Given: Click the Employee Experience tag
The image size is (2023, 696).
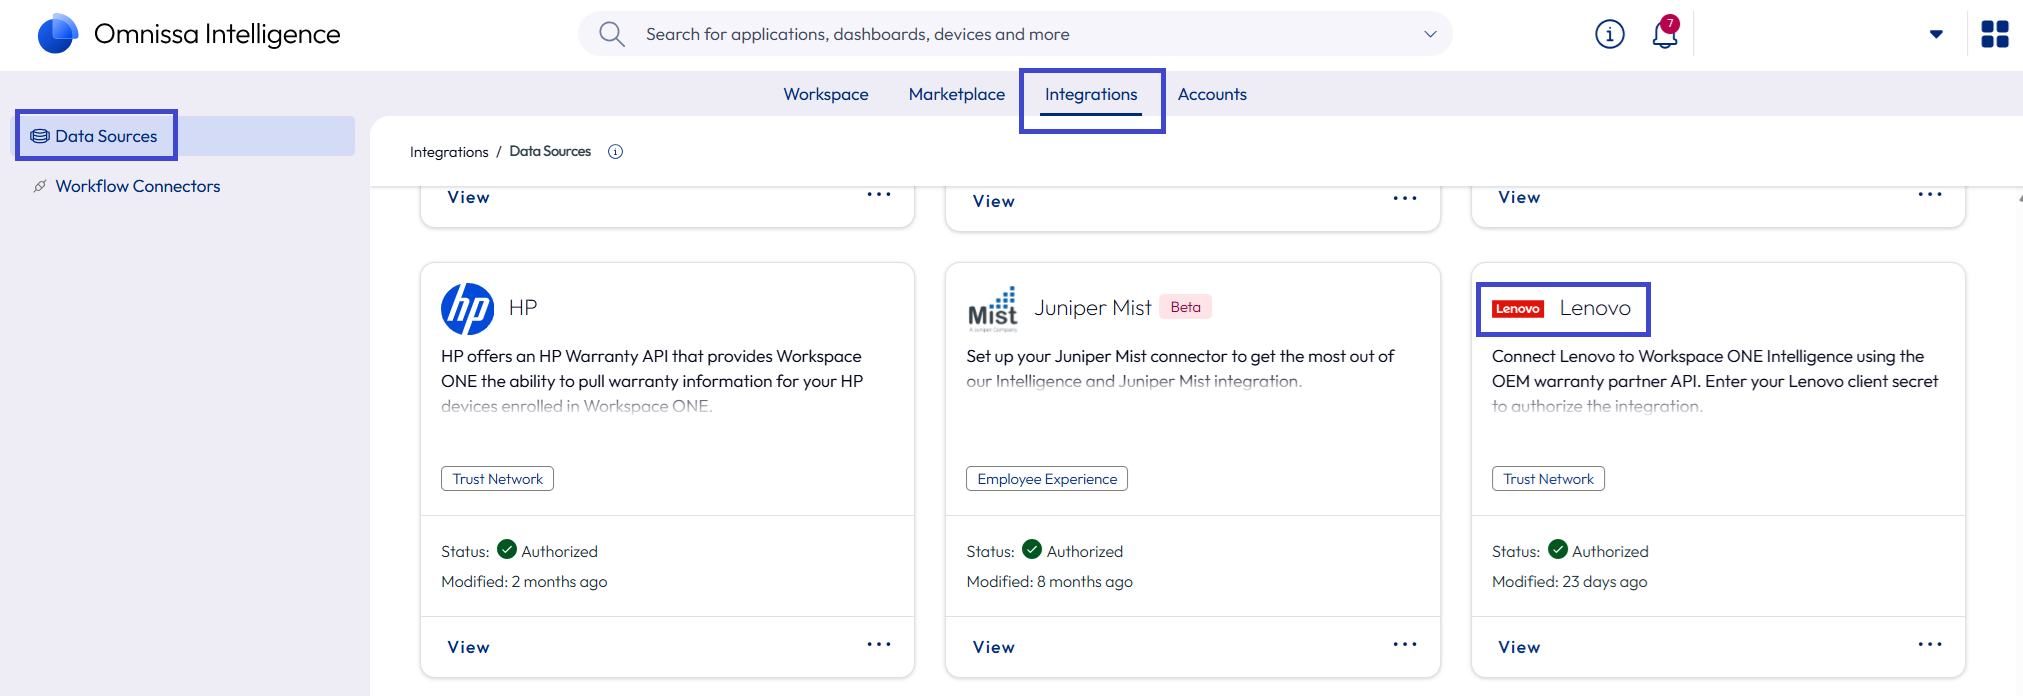Looking at the screenshot, I should [1047, 479].
